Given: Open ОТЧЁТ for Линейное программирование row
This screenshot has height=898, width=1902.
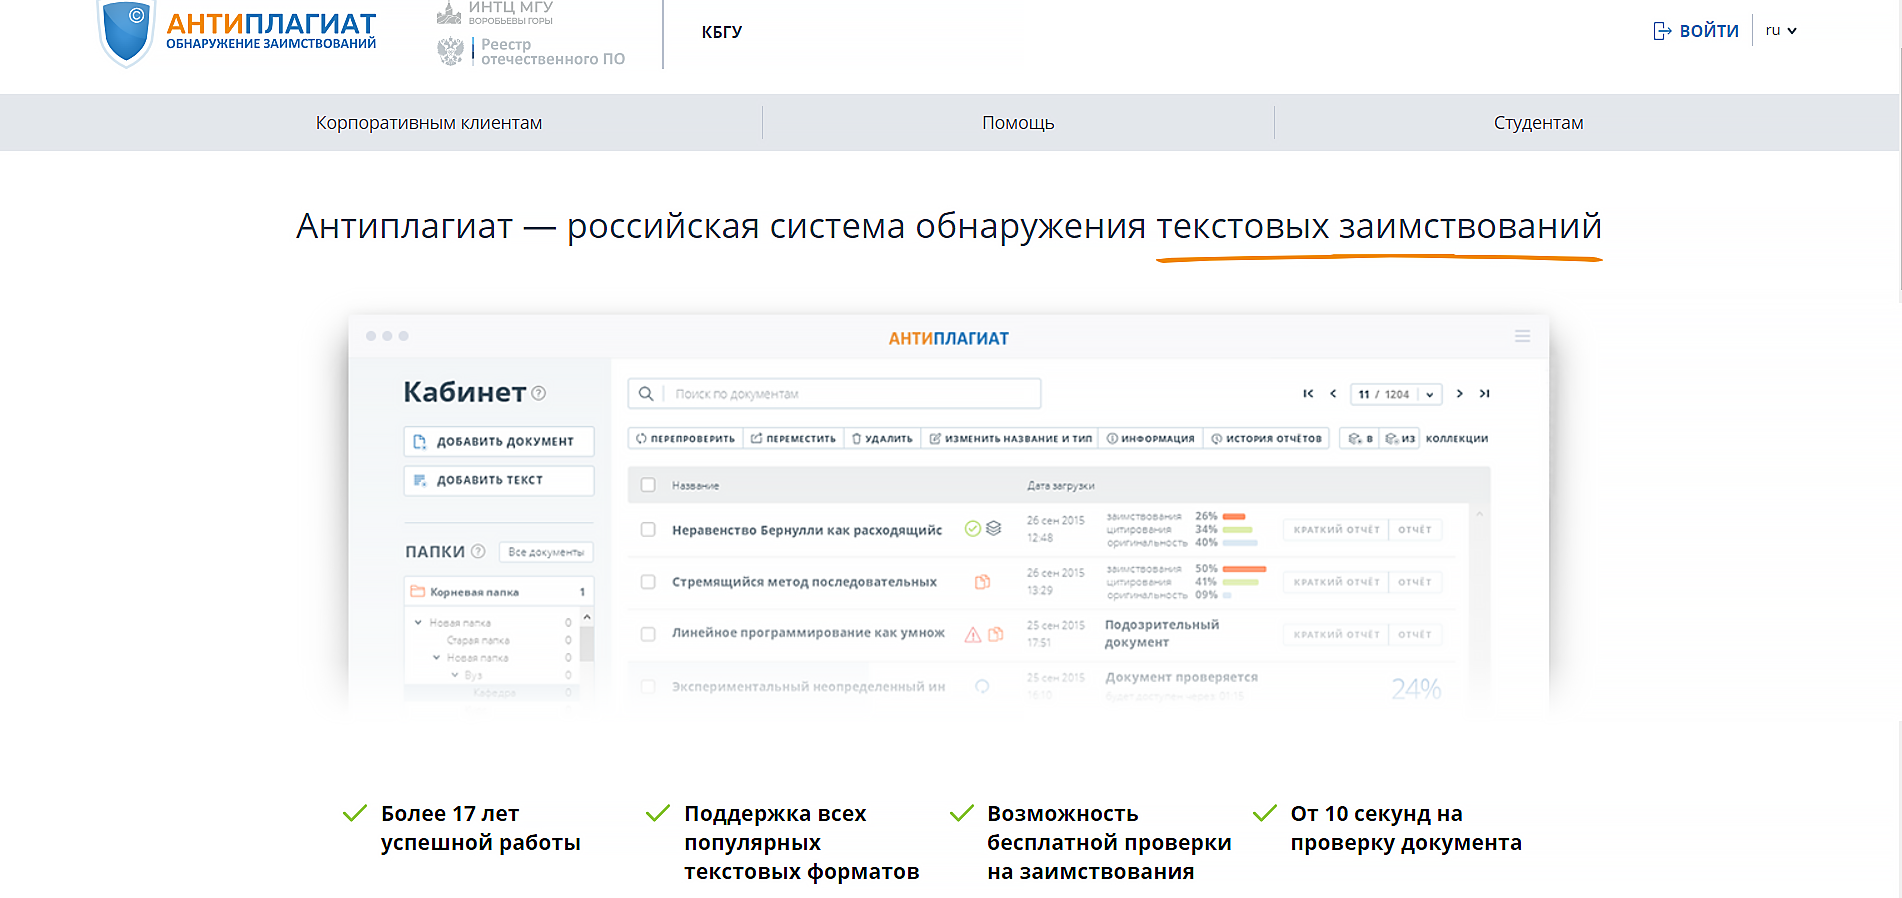Looking at the screenshot, I should (x=1415, y=634).
